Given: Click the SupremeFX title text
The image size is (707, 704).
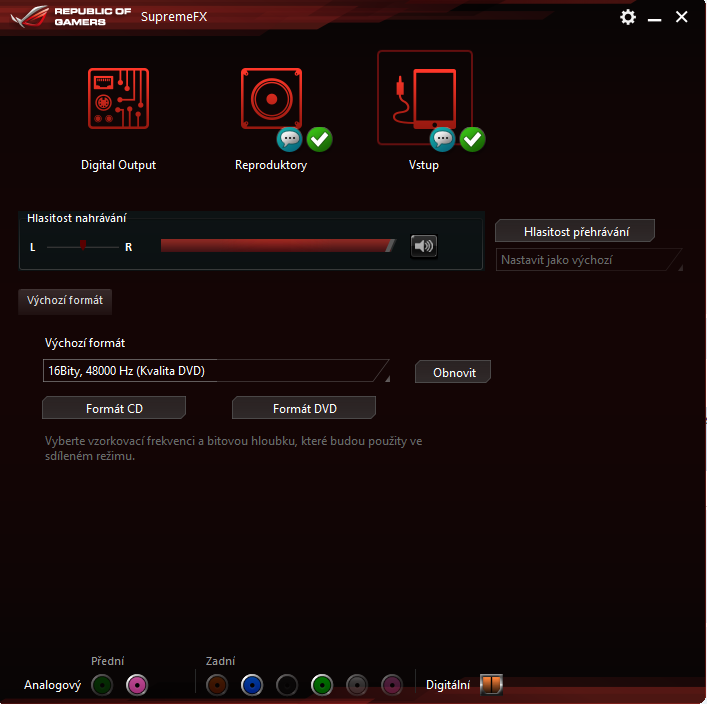Looking at the screenshot, I should click(174, 17).
